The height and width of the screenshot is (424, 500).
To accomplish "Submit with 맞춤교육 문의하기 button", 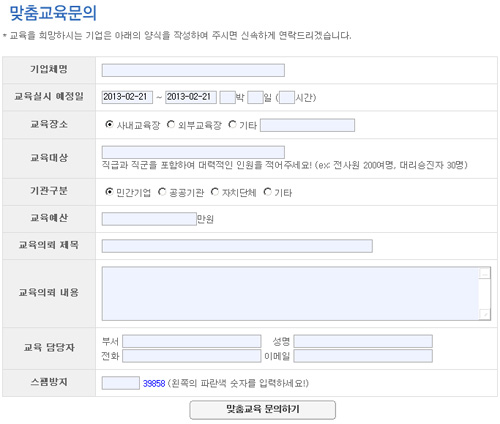I will pyautogui.click(x=262, y=410).
